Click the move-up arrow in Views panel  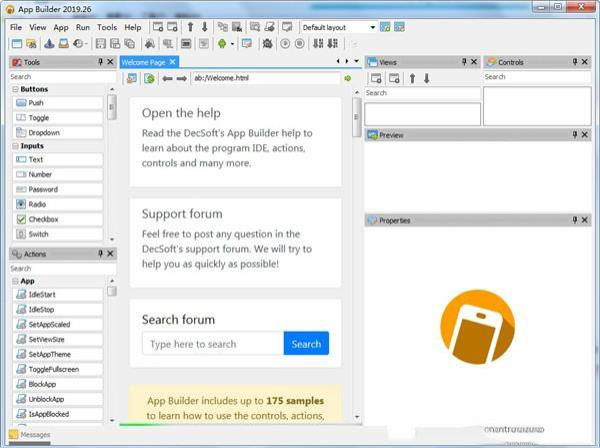(x=411, y=78)
